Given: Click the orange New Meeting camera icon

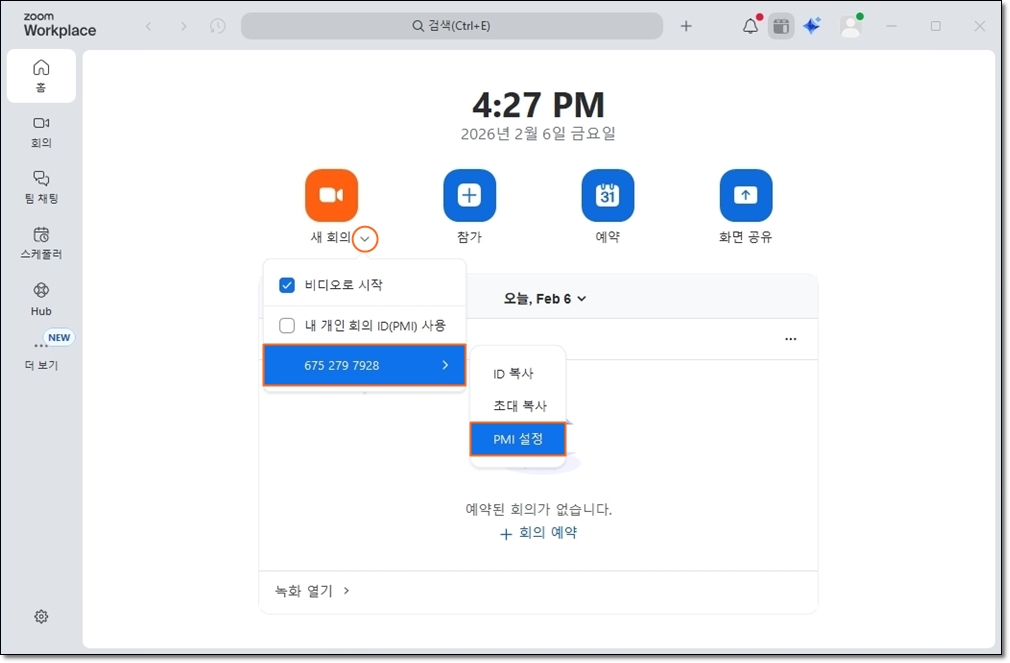Looking at the screenshot, I should click(331, 195).
